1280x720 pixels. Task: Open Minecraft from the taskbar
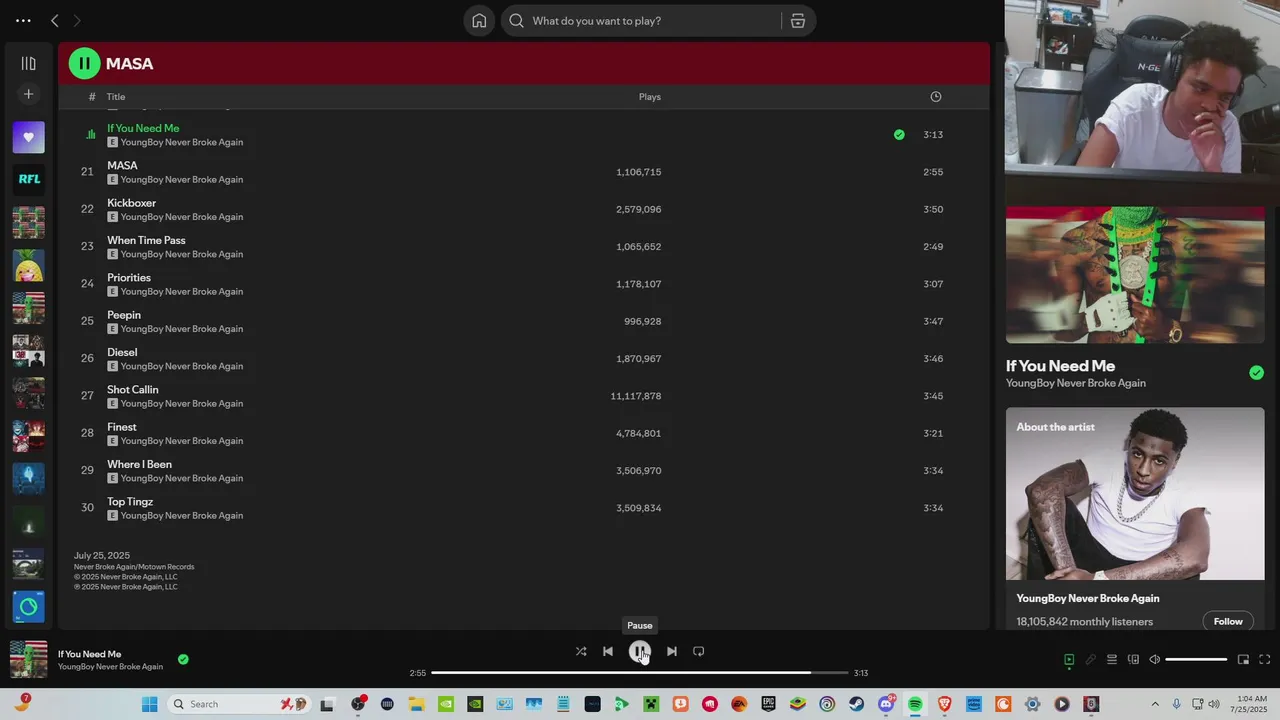tap(651, 704)
